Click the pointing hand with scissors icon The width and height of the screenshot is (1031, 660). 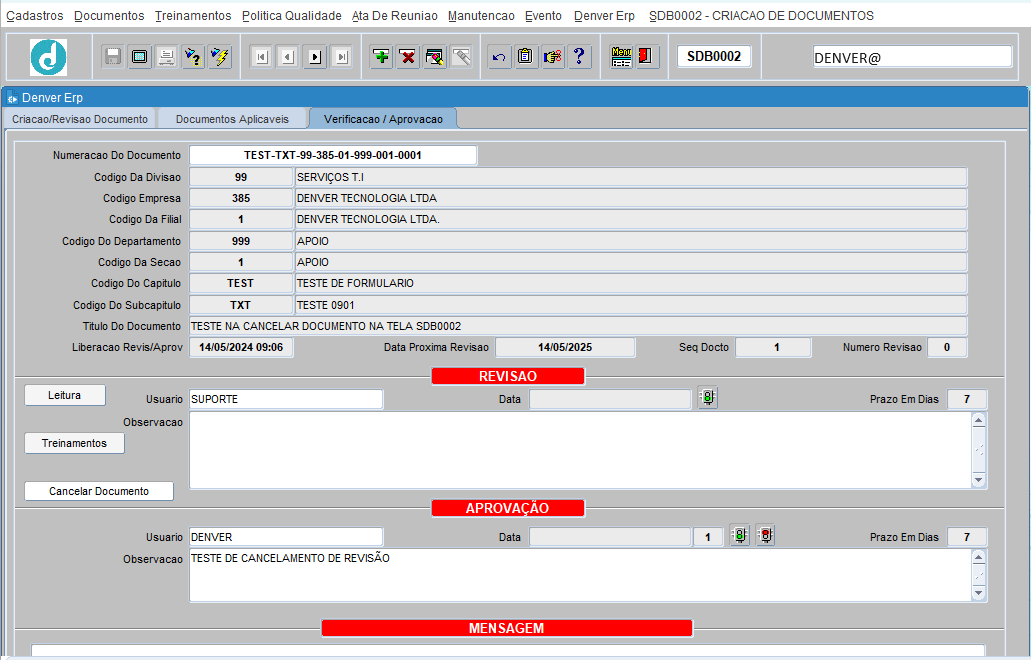(x=553, y=57)
